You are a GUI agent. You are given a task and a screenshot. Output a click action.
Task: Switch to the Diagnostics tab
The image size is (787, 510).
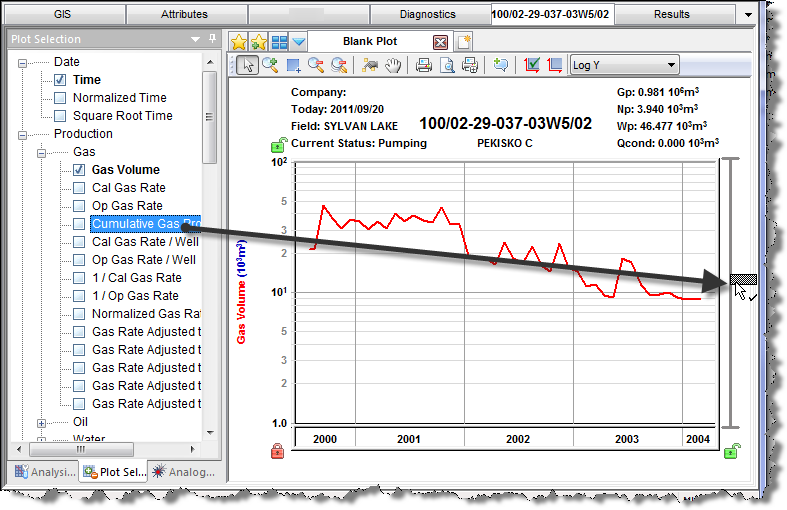427,14
